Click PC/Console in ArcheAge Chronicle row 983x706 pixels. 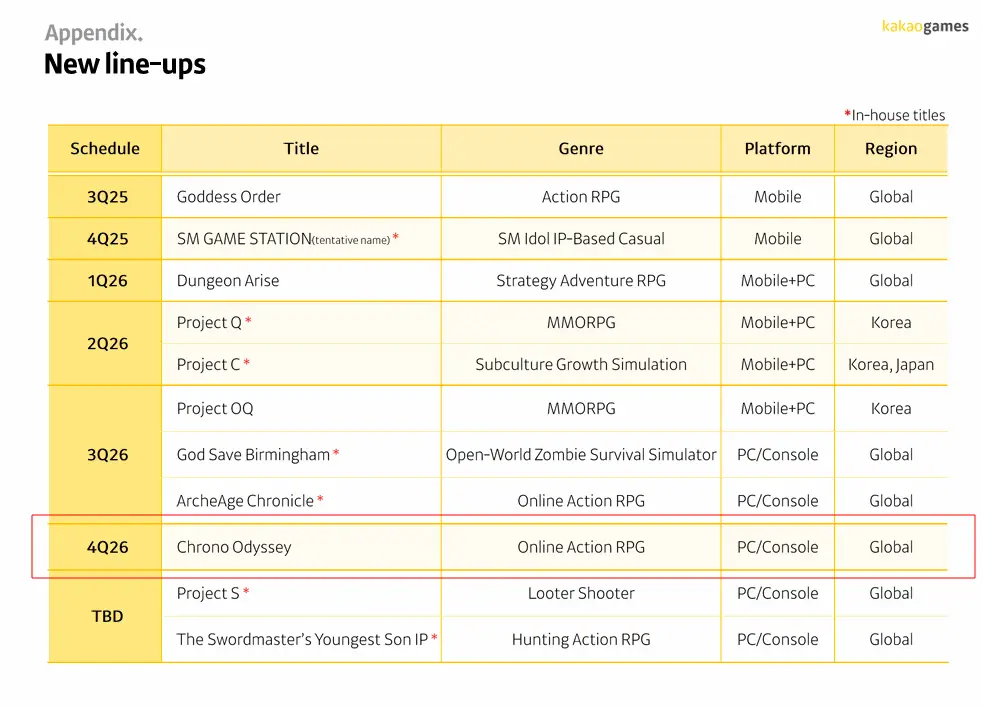(777, 501)
